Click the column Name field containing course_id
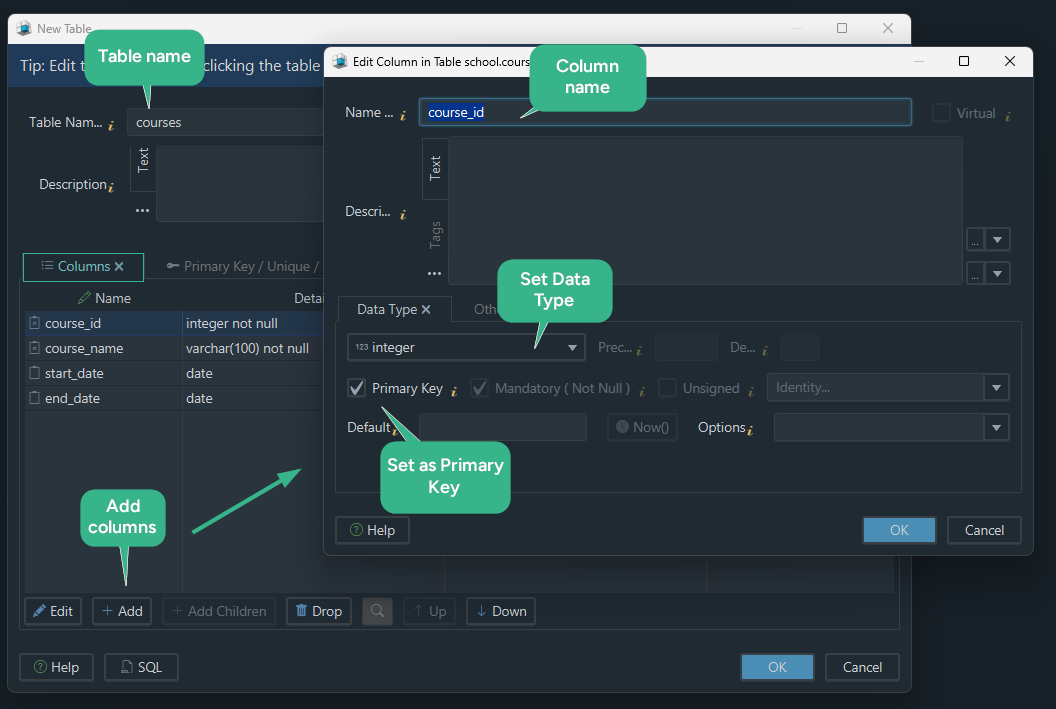Viewport: 1056px width, 709px height. (665, 112)
